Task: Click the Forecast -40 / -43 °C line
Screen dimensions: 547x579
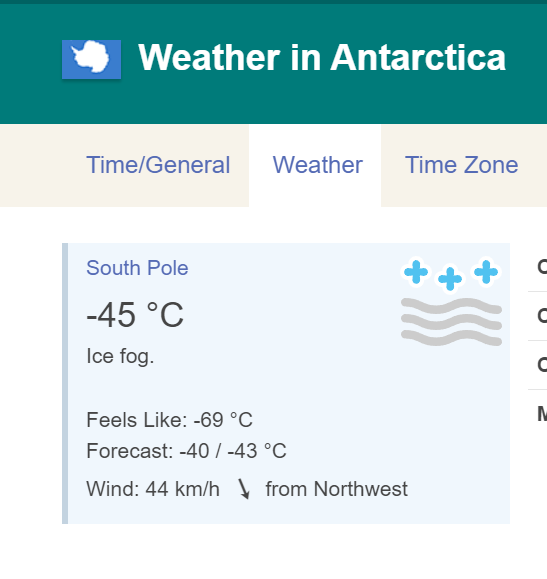Action: (x=186, y=451)
